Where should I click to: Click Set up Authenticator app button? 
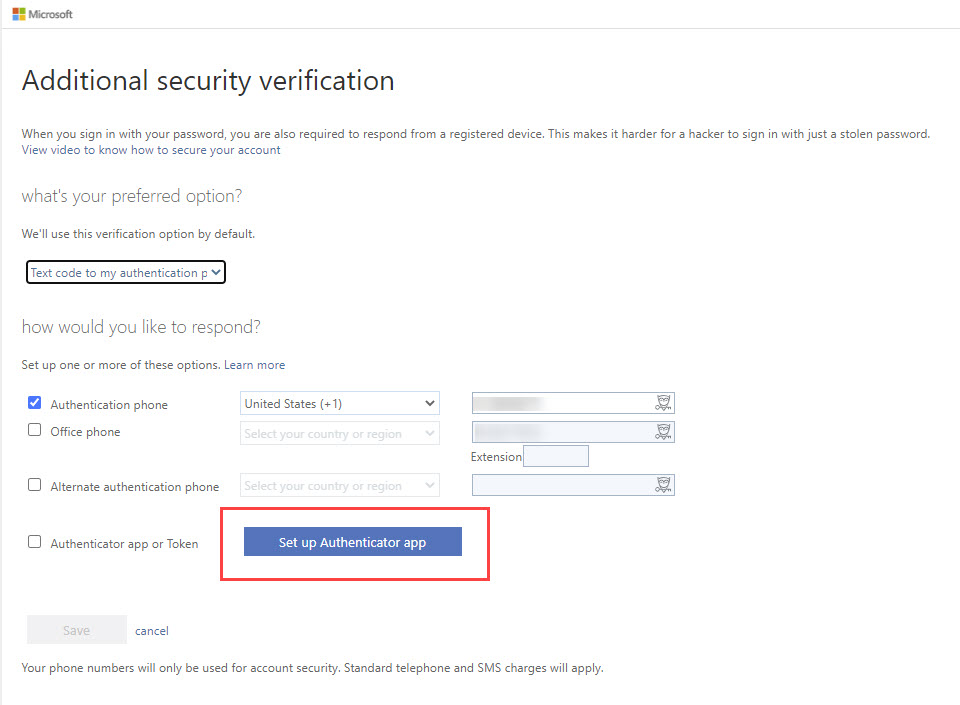pyautogui.click(x=353, y=542)
